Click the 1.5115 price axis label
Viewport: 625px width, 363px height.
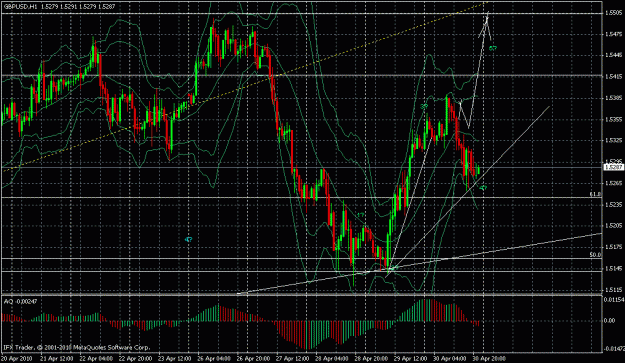click(613, 290)
